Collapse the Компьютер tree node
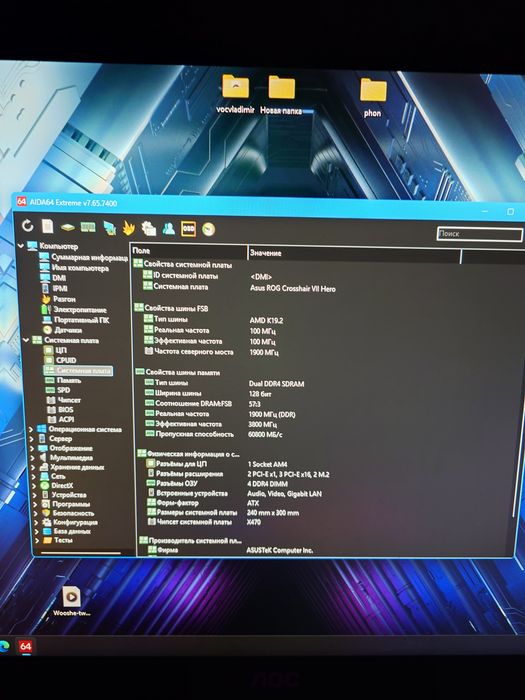The height and width of the screenshot is (700, 525). [21, 246]
